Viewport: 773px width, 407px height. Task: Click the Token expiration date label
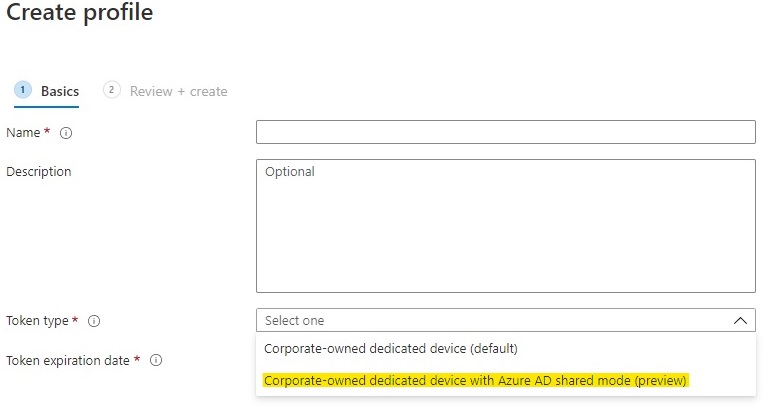[68, 359]
